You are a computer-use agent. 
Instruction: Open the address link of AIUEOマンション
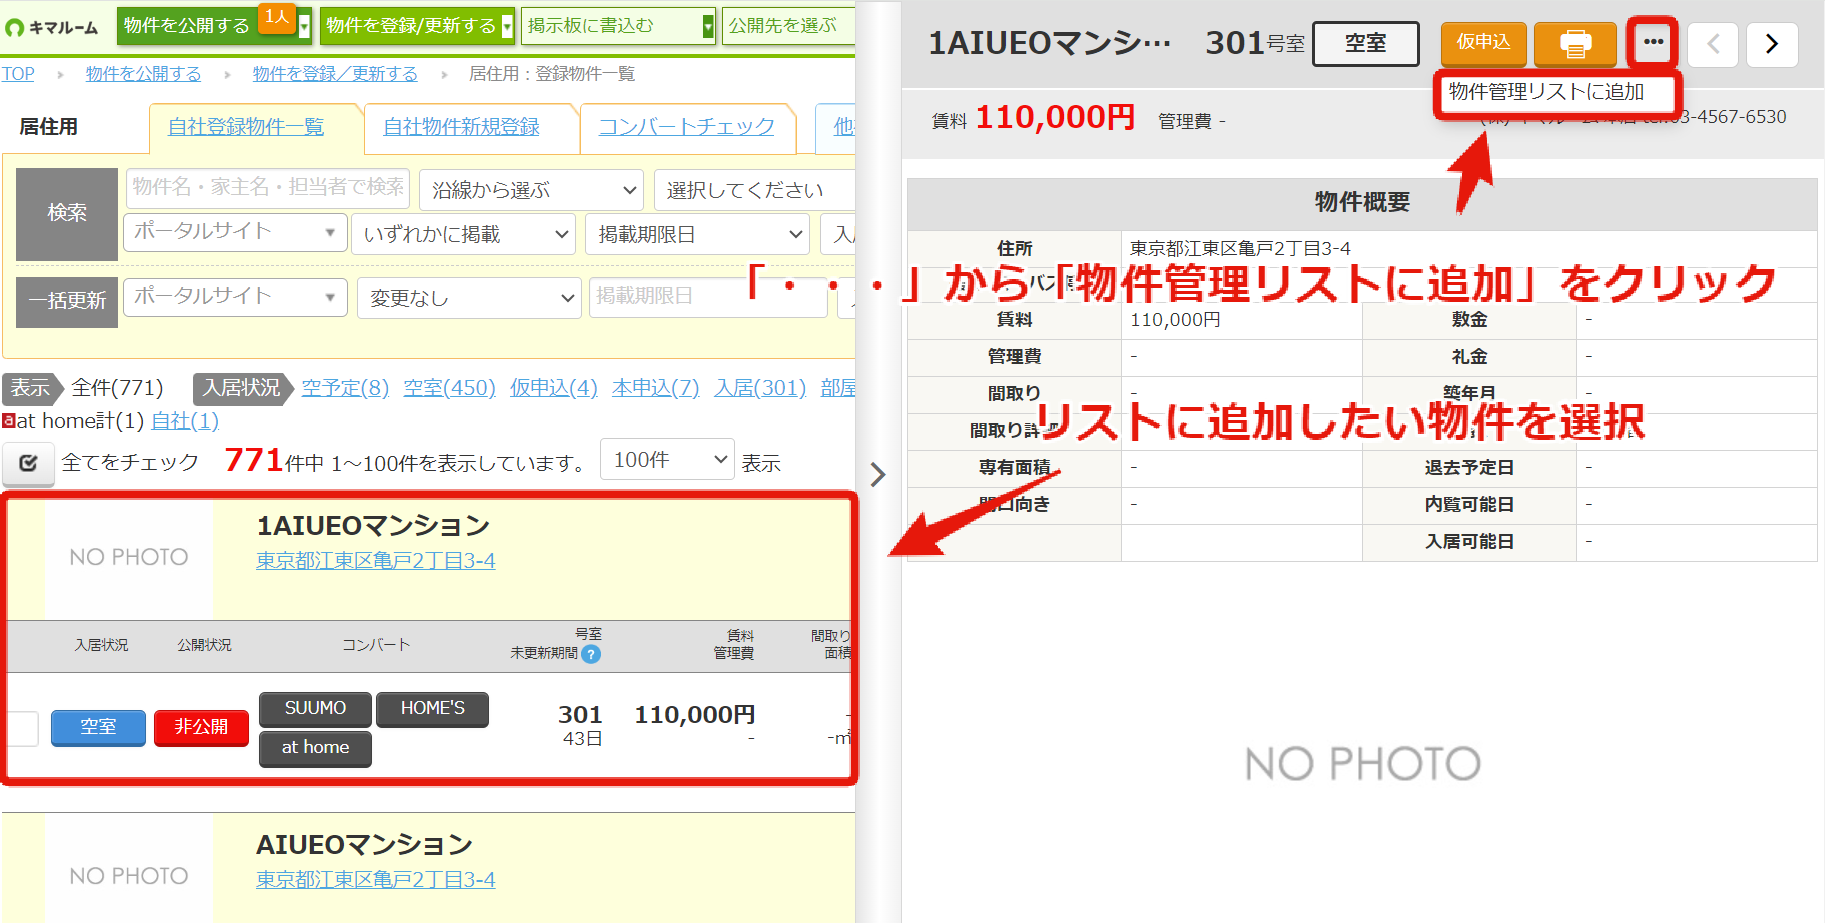[376, 880]
